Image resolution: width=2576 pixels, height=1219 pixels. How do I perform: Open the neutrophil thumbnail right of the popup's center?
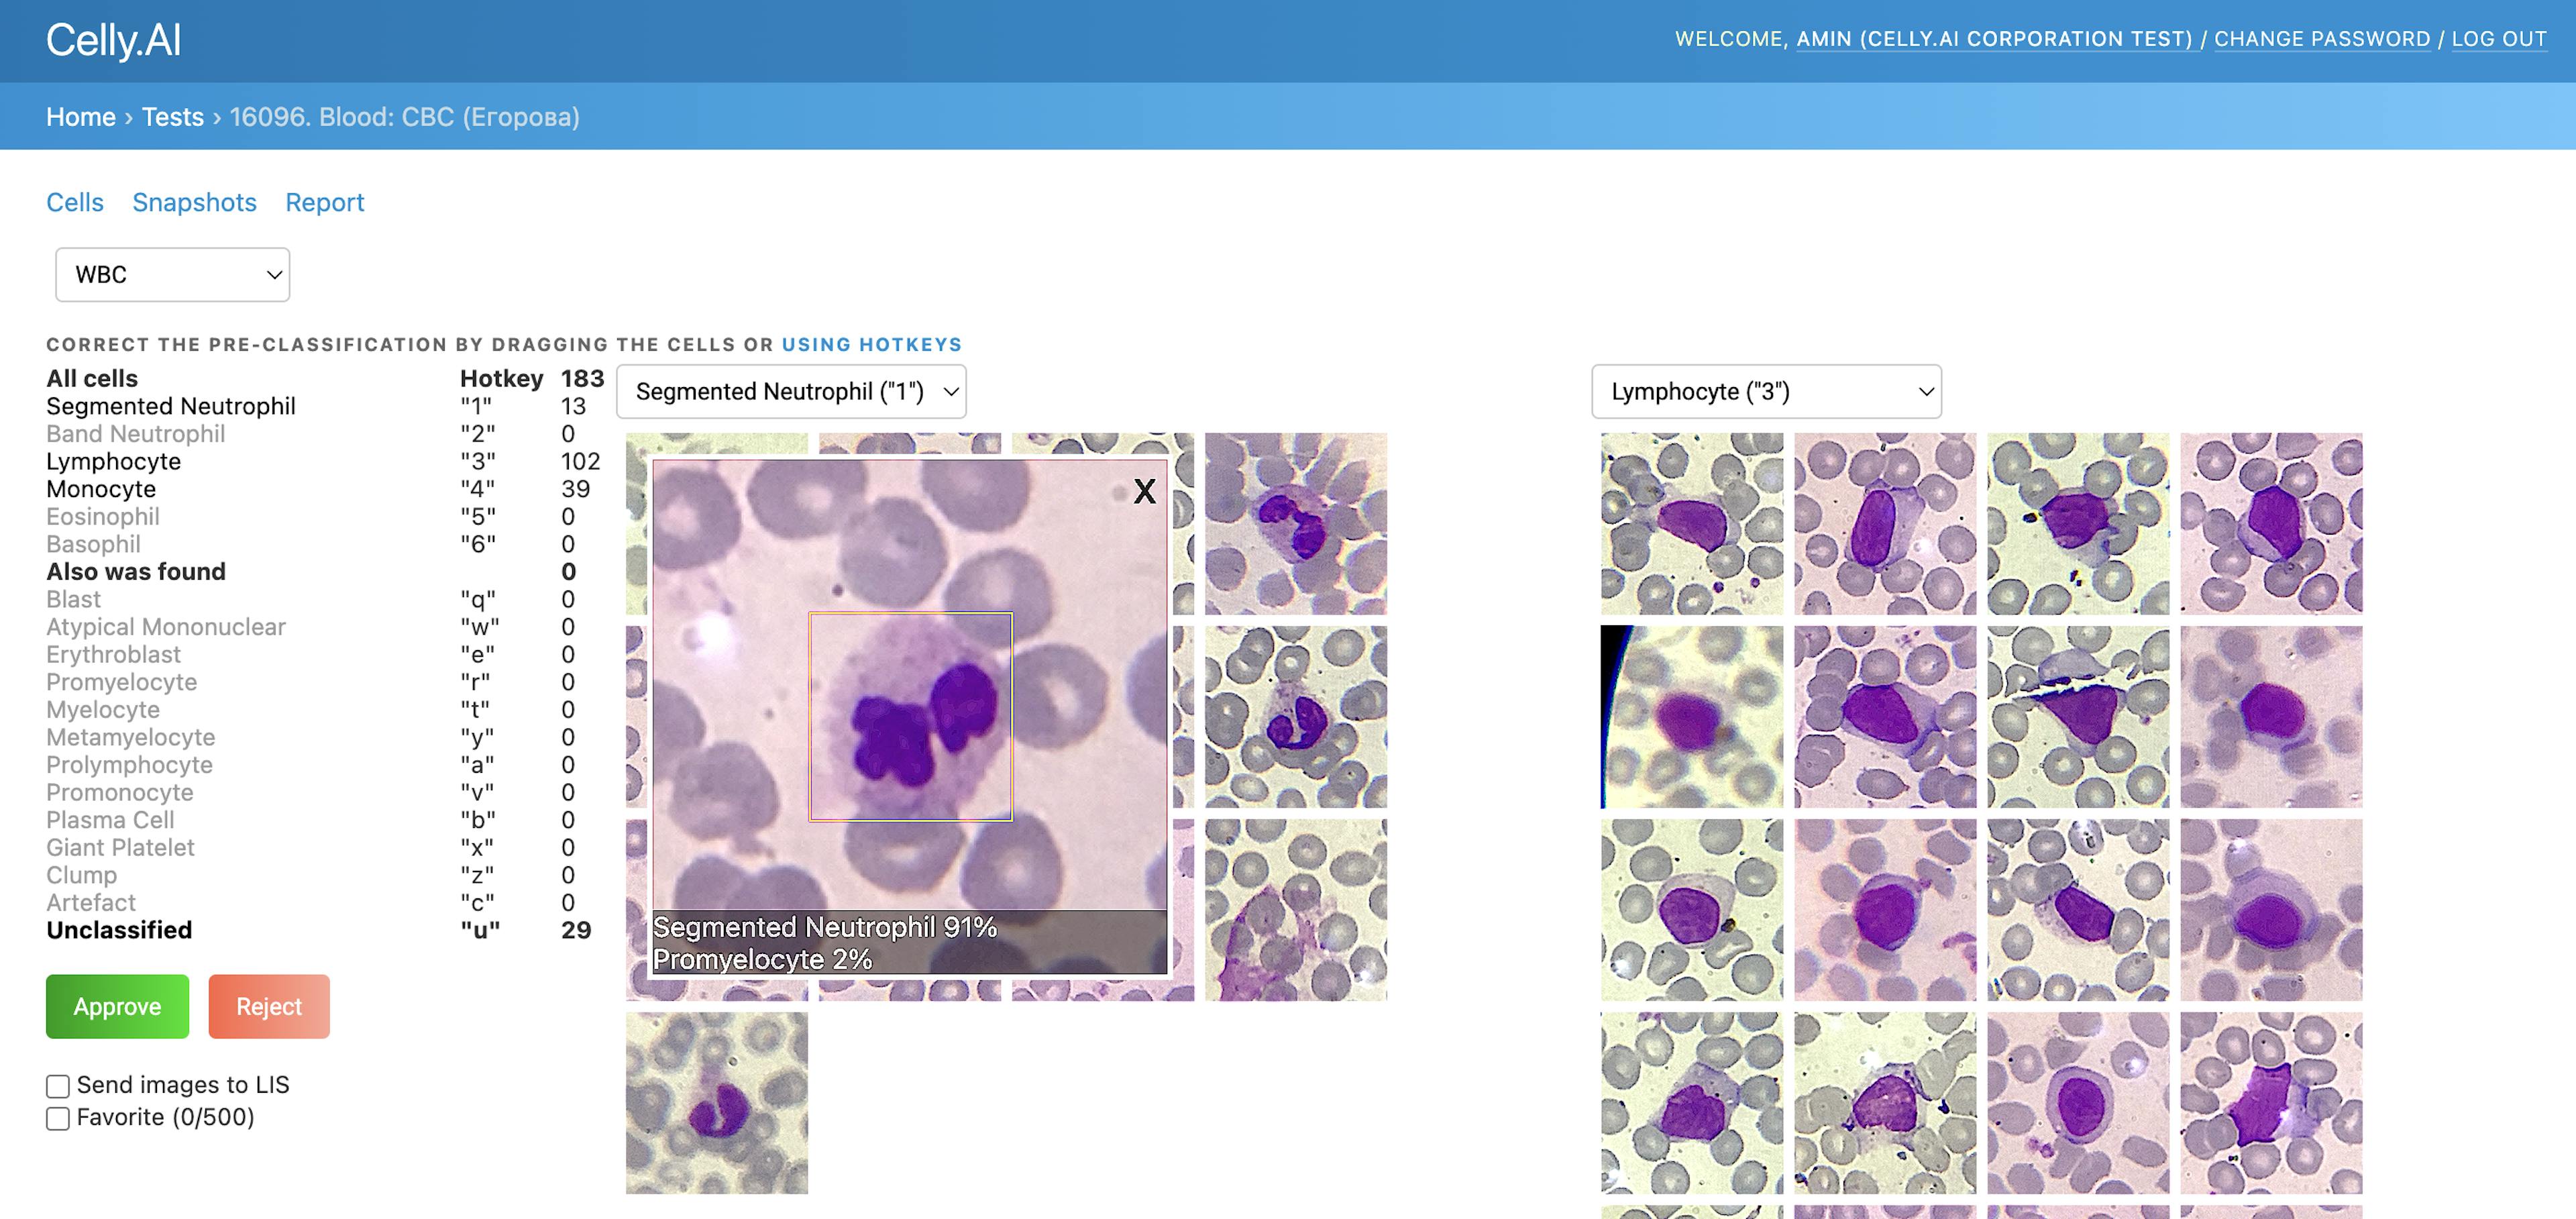1296,716
